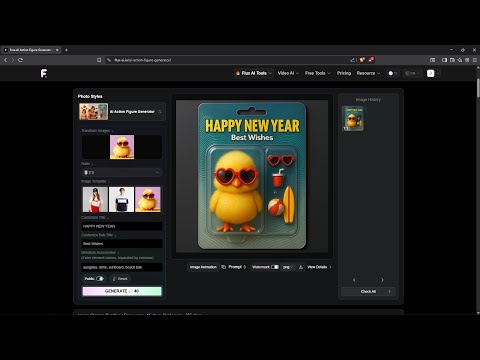This screenshot has width=480, height=360.
Task: Click the browser back arrow
Action: 5,60
